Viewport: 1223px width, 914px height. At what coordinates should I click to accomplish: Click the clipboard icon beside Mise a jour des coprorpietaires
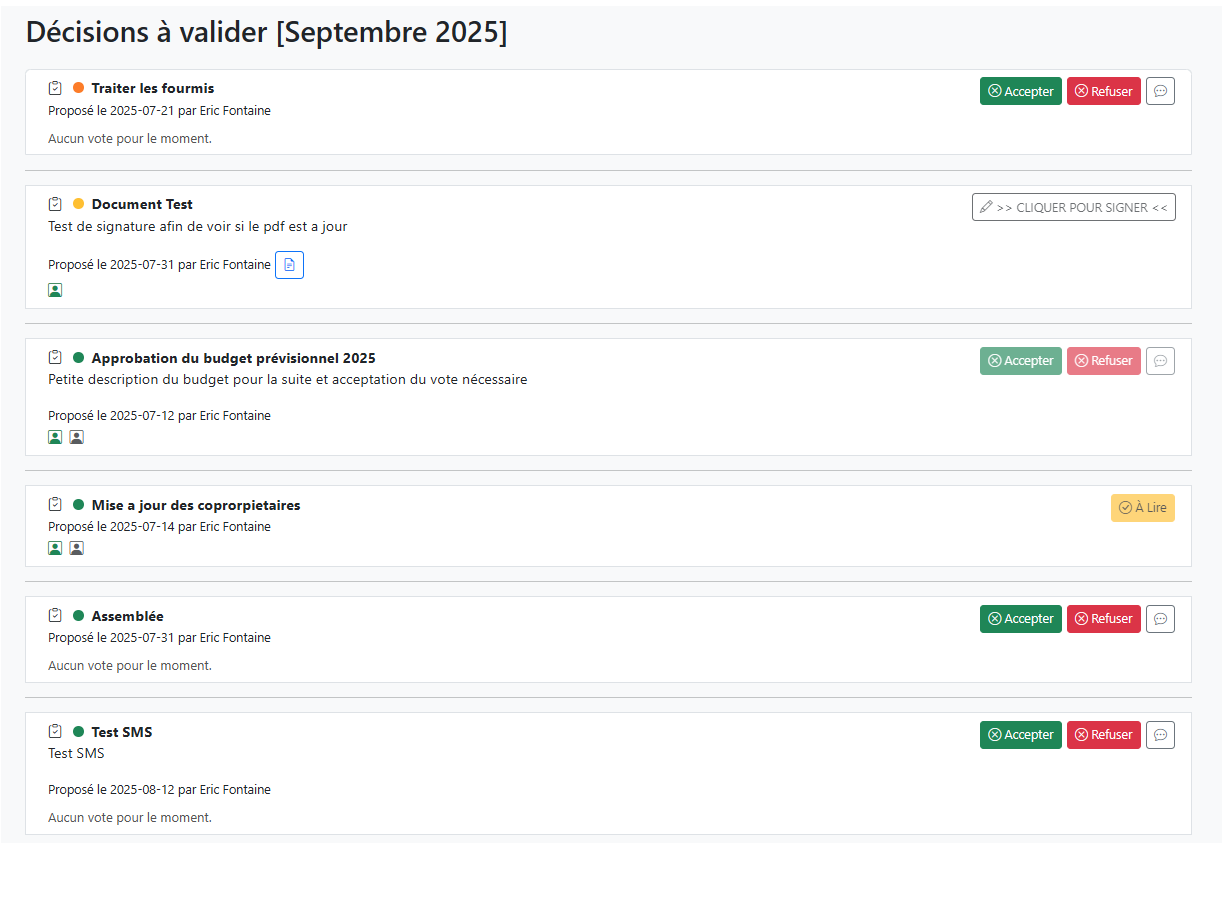coord(55,504)
